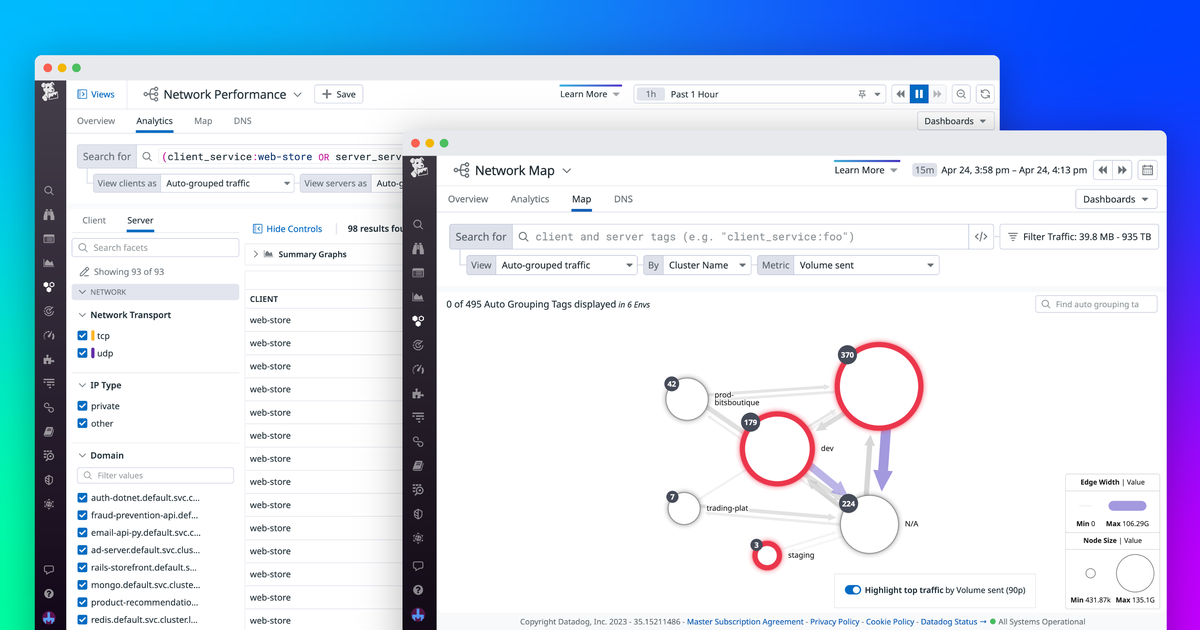Click binoculars icon in Network Performance sidebar

(49, 214)
